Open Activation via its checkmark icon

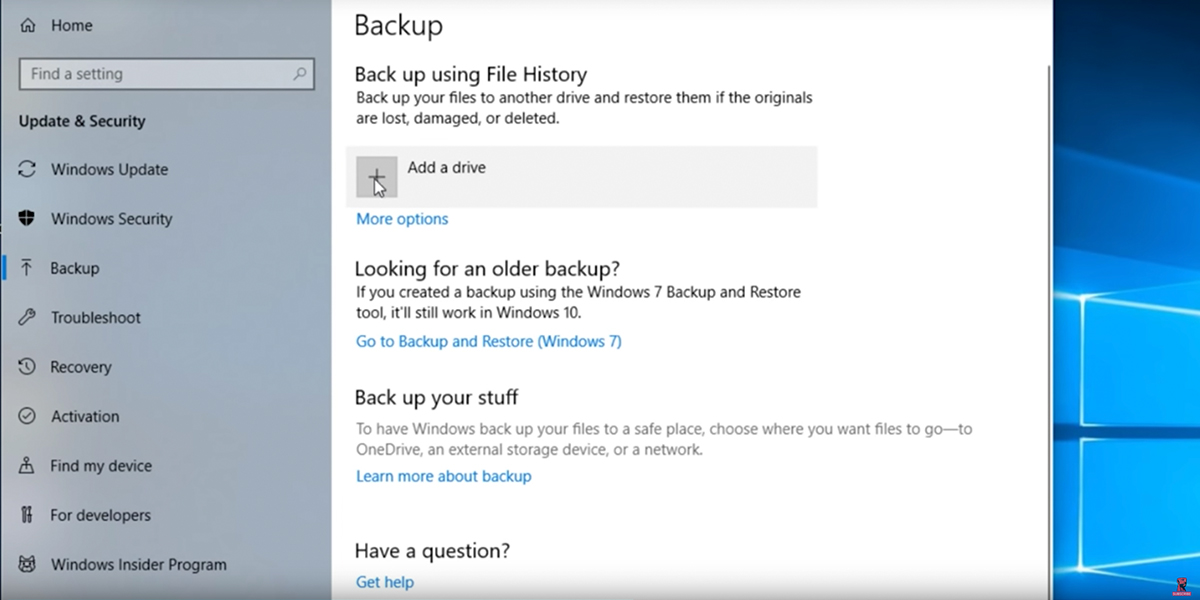(x=25, y=416)
